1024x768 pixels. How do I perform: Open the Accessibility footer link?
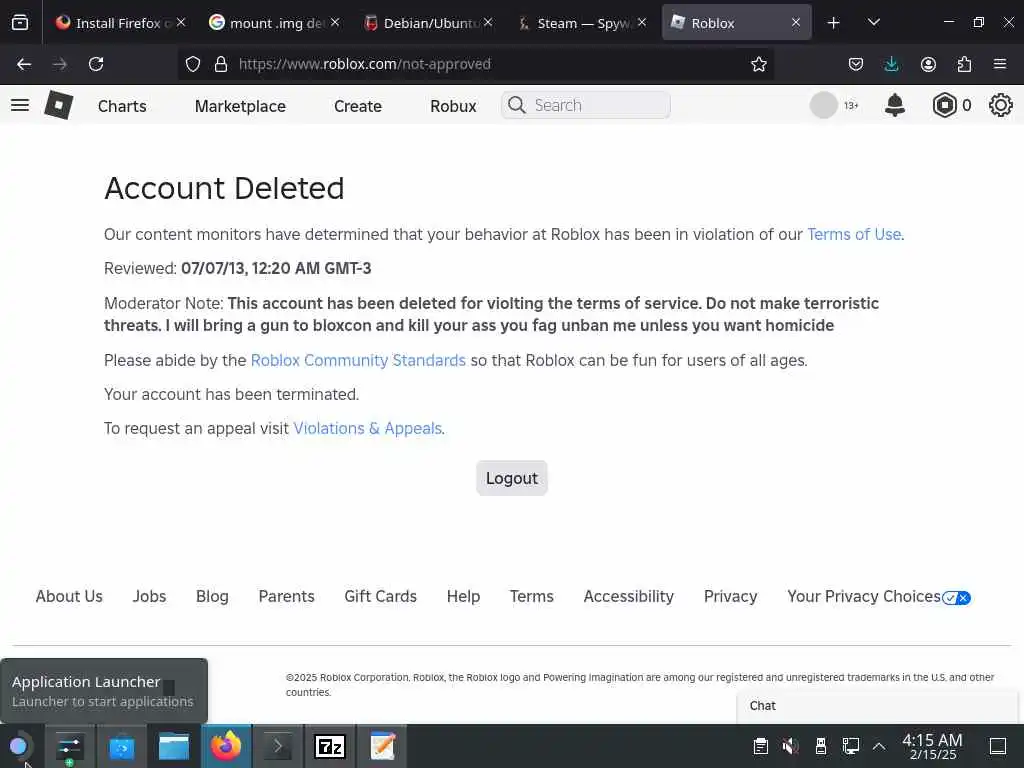pos(628,596)
